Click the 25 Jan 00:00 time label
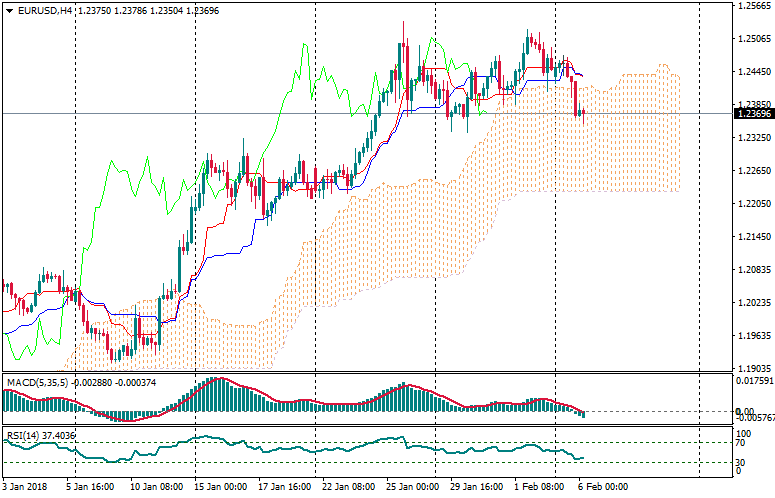Image resolution: width=775 pixels, height=498 pixels. click(412, 487)
